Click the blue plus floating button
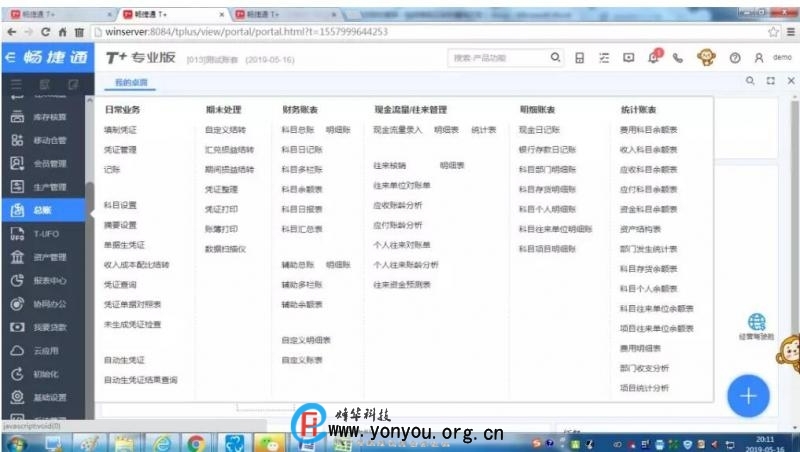The width and height of the screenshot is (800, 452). pyautogui.click(x=748, y=396)
